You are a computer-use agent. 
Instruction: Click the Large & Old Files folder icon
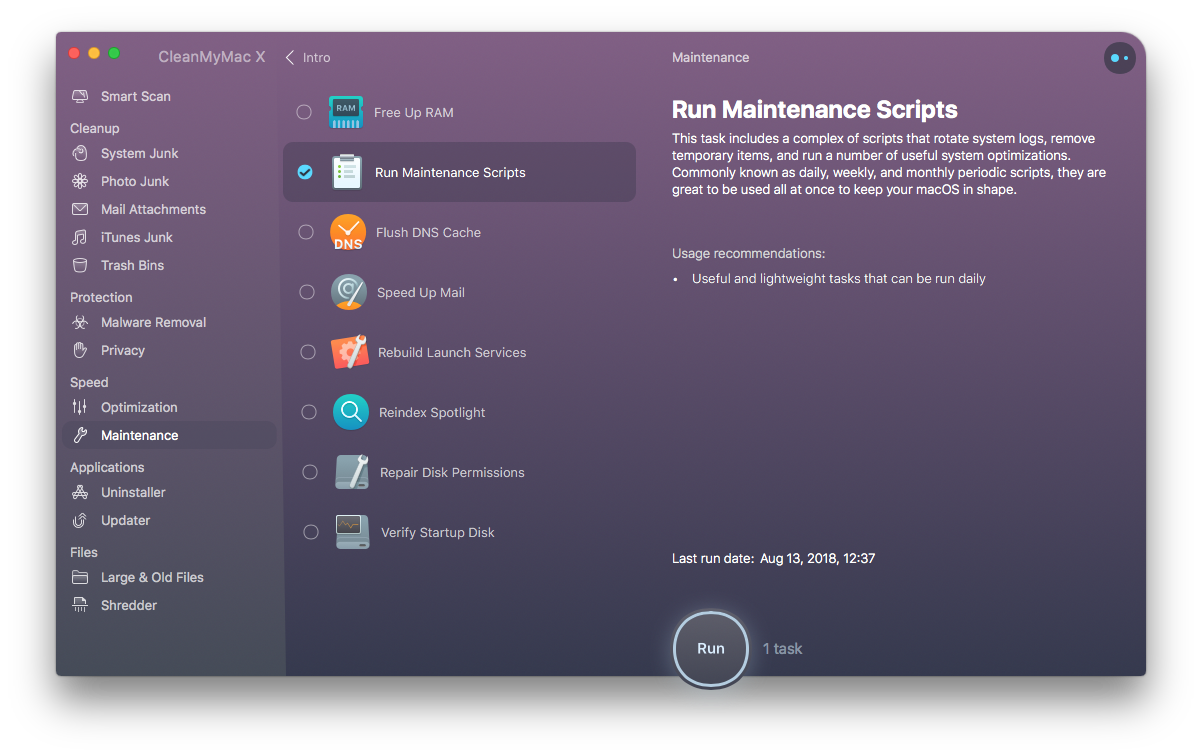tap(80, 577)
